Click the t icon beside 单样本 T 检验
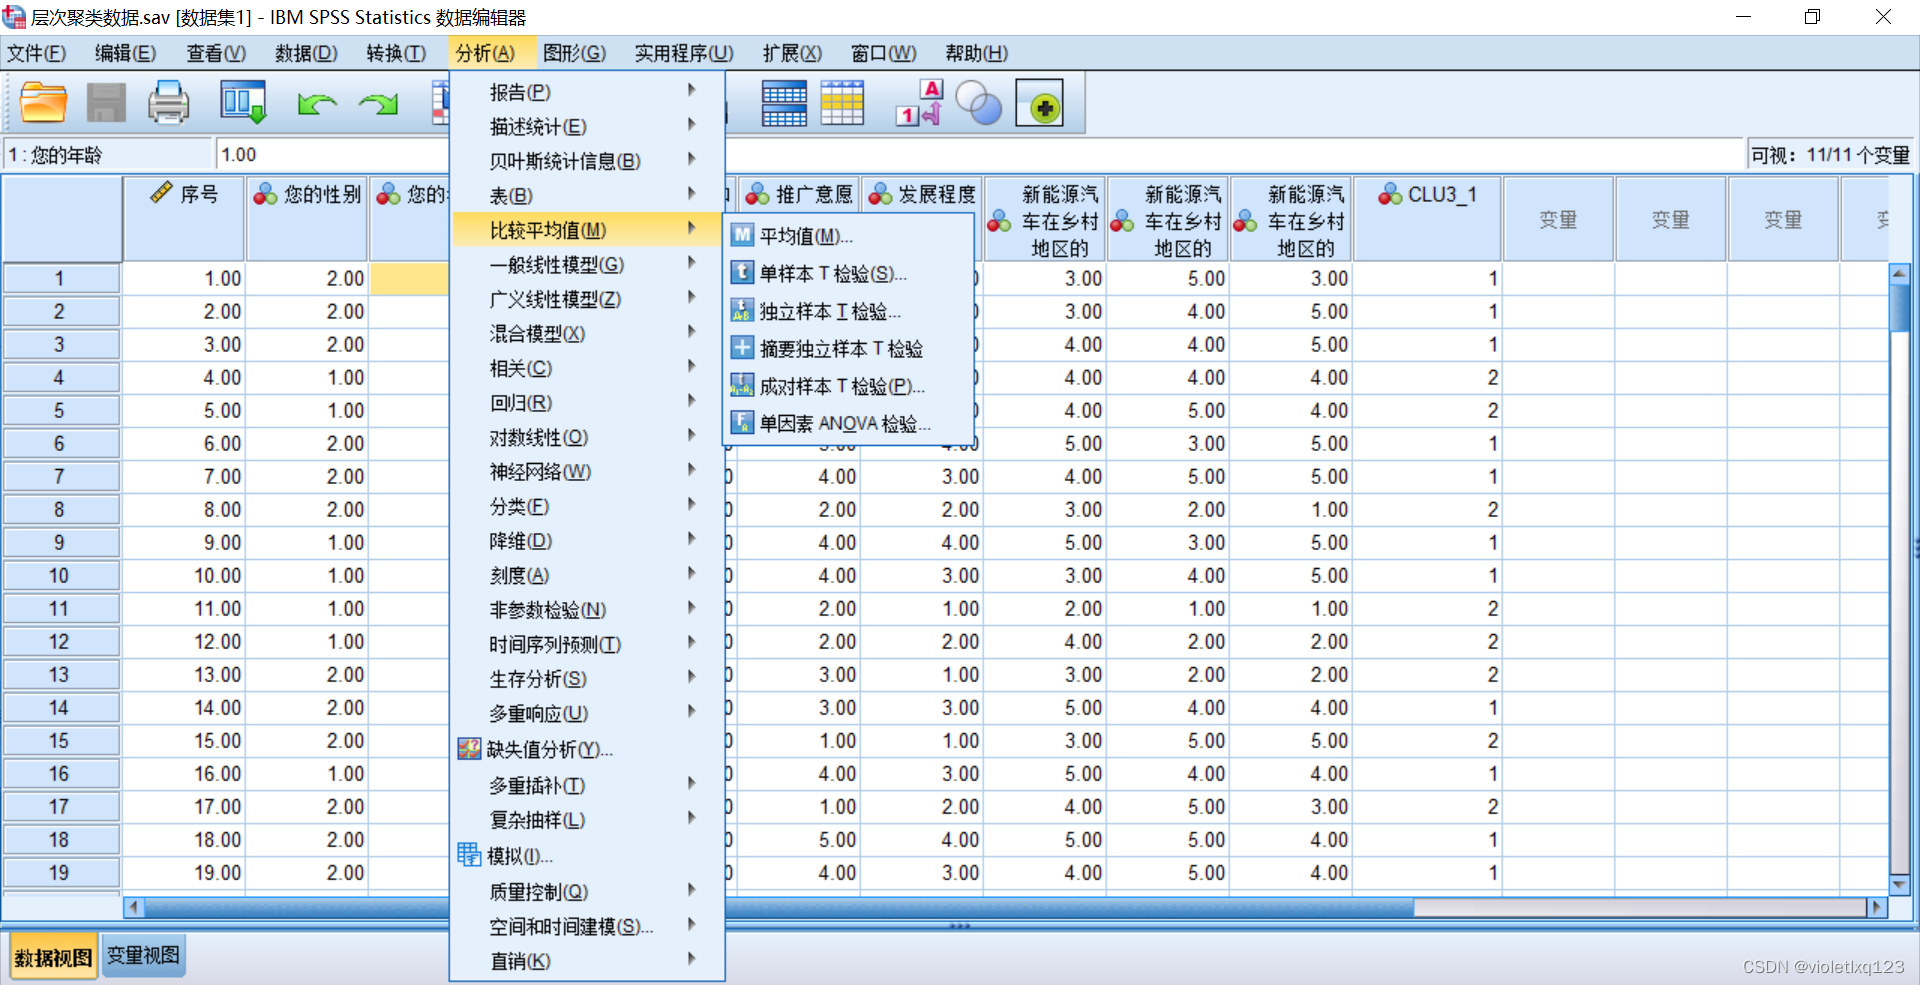Screen dimensions: 1920x985 click(x=742, y=273)
